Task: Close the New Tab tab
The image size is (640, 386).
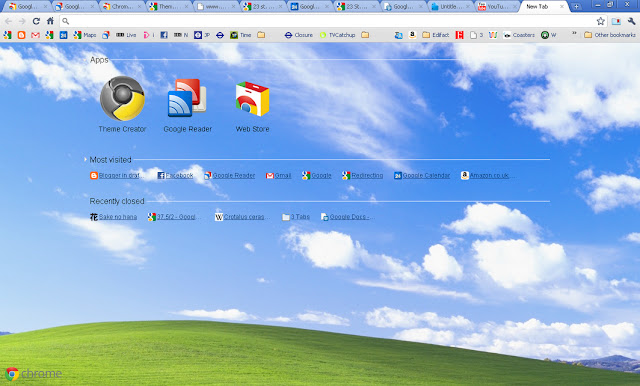Action: coord(562,7)
